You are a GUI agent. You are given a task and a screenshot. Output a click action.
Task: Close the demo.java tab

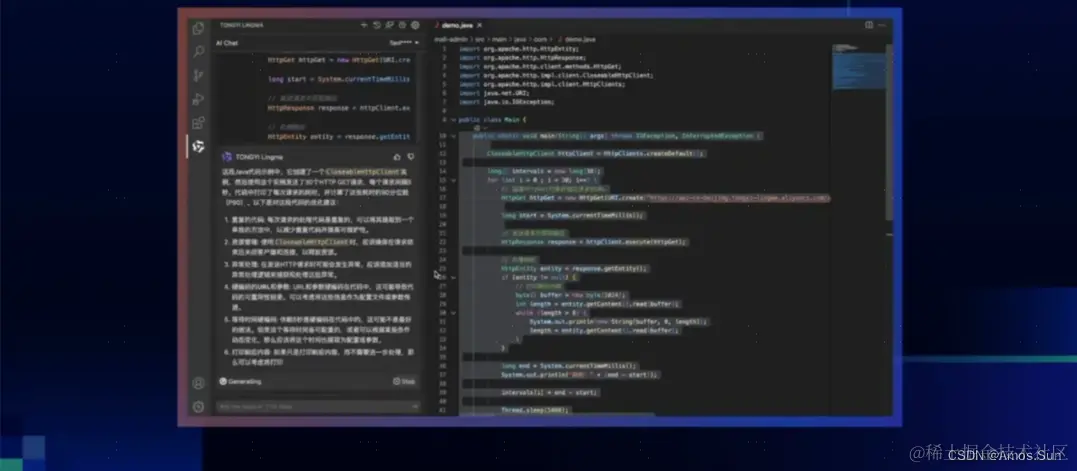pos(479,25)
